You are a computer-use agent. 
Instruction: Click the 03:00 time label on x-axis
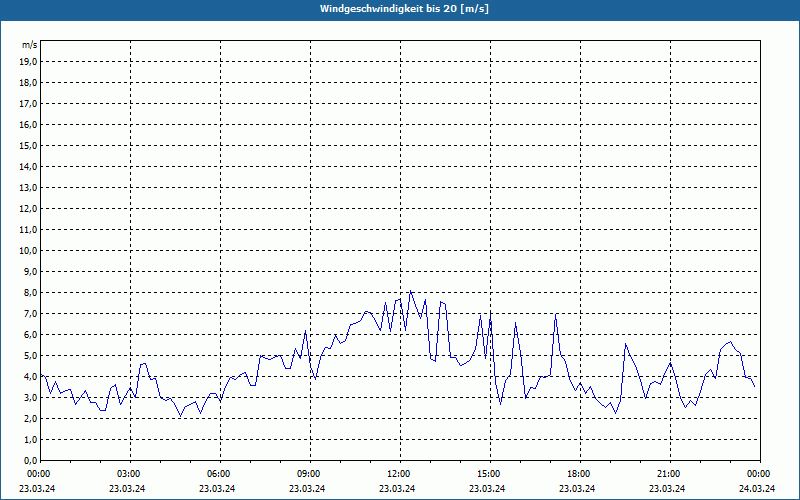[x=131, y=474]
